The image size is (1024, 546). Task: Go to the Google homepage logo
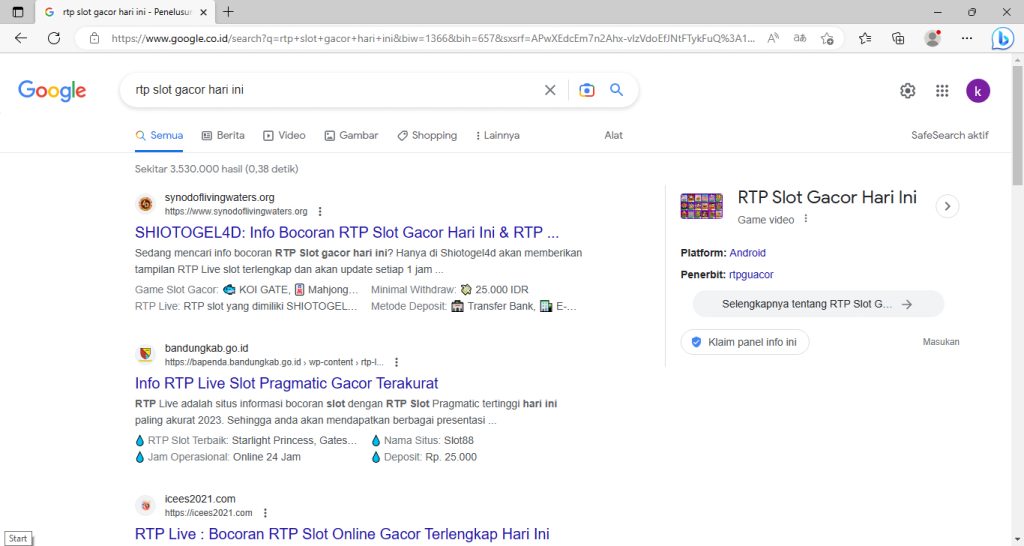[52, 91]
